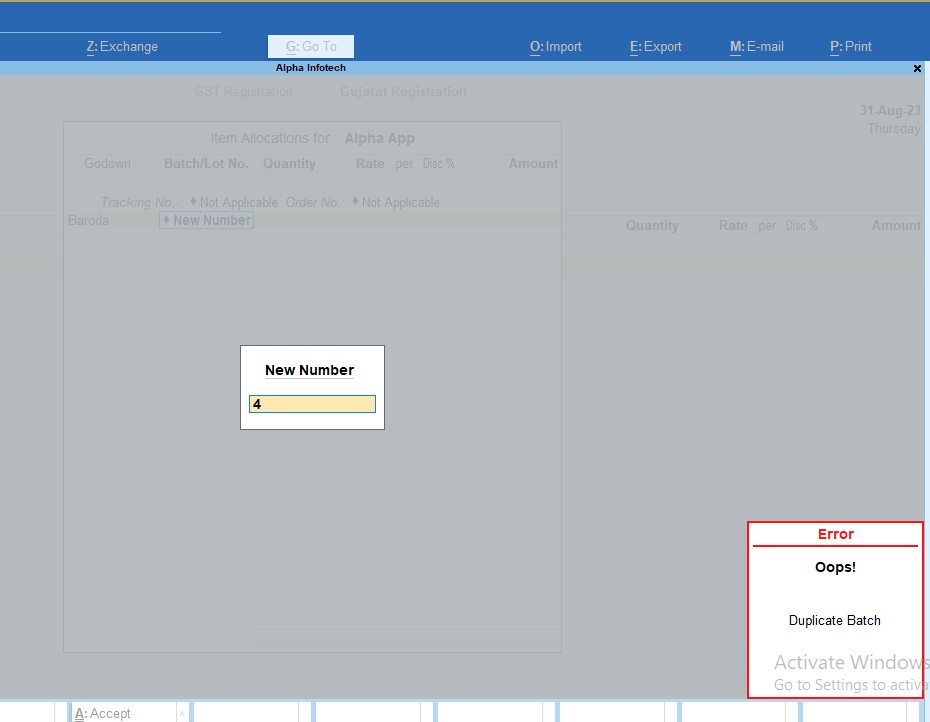Click the New Number input field

311,403
